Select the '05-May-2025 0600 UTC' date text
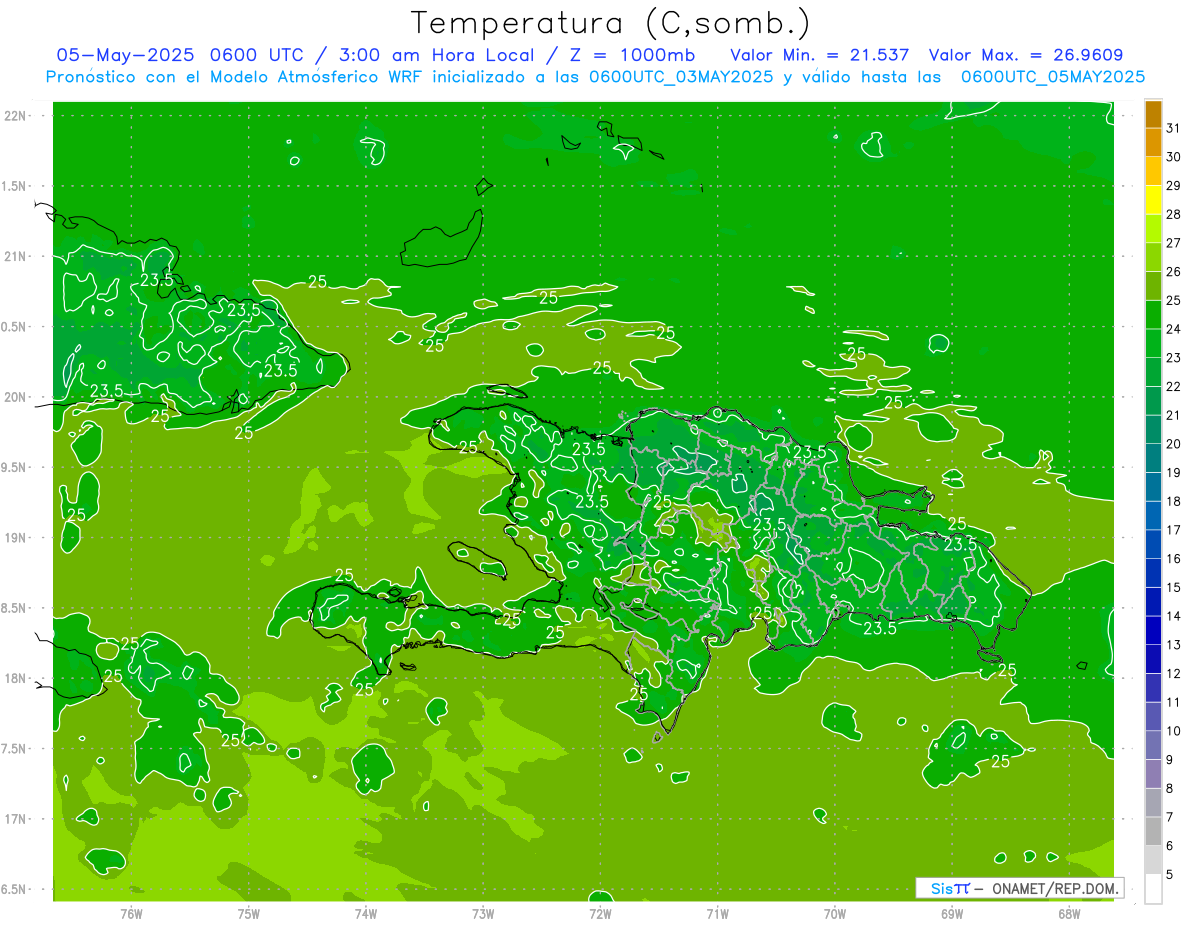 point(176,54)
